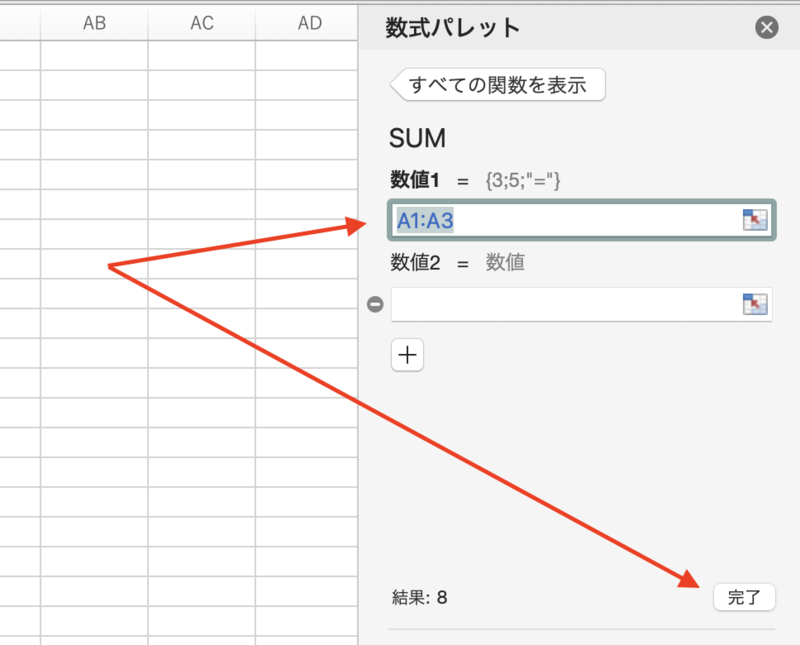800x645 pixels.
Task: Close the 数式パレット panel
Action: point(766,27)
